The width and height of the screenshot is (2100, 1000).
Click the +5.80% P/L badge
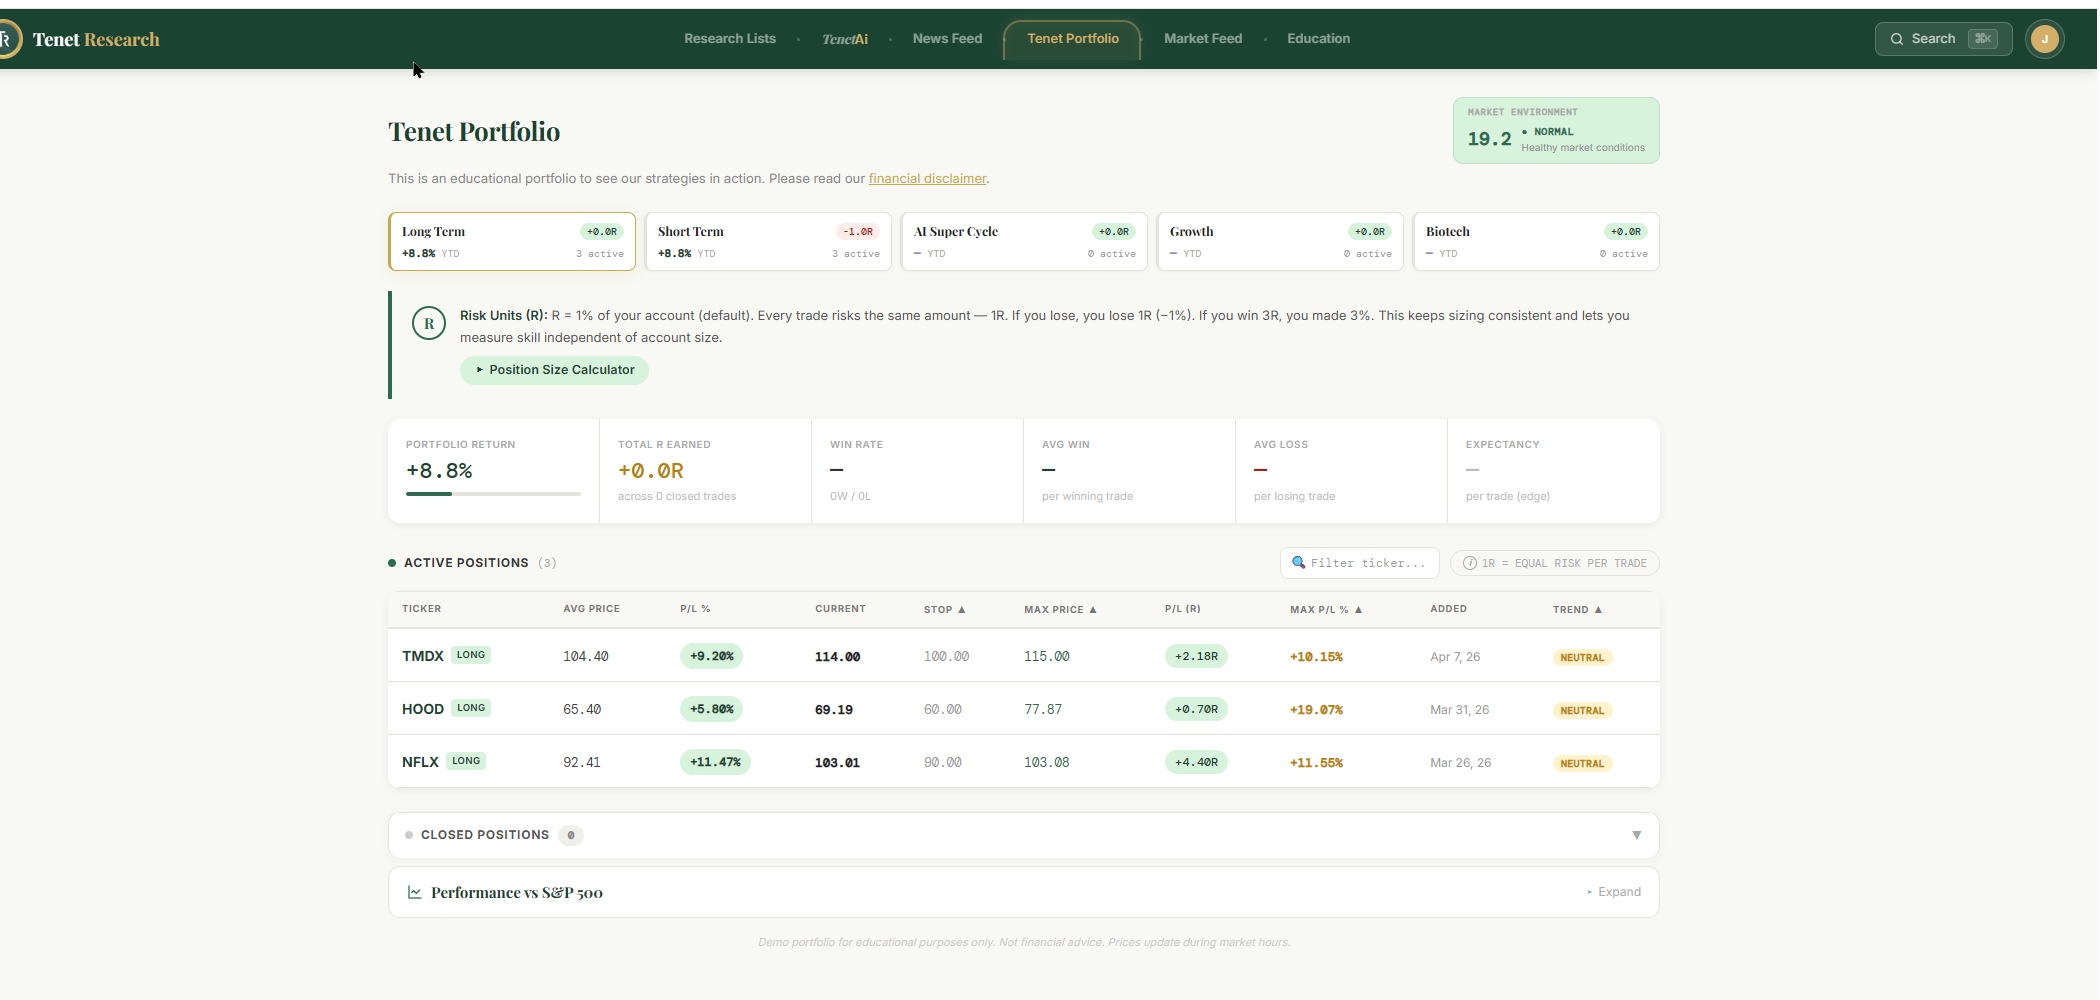click(711, 709)
